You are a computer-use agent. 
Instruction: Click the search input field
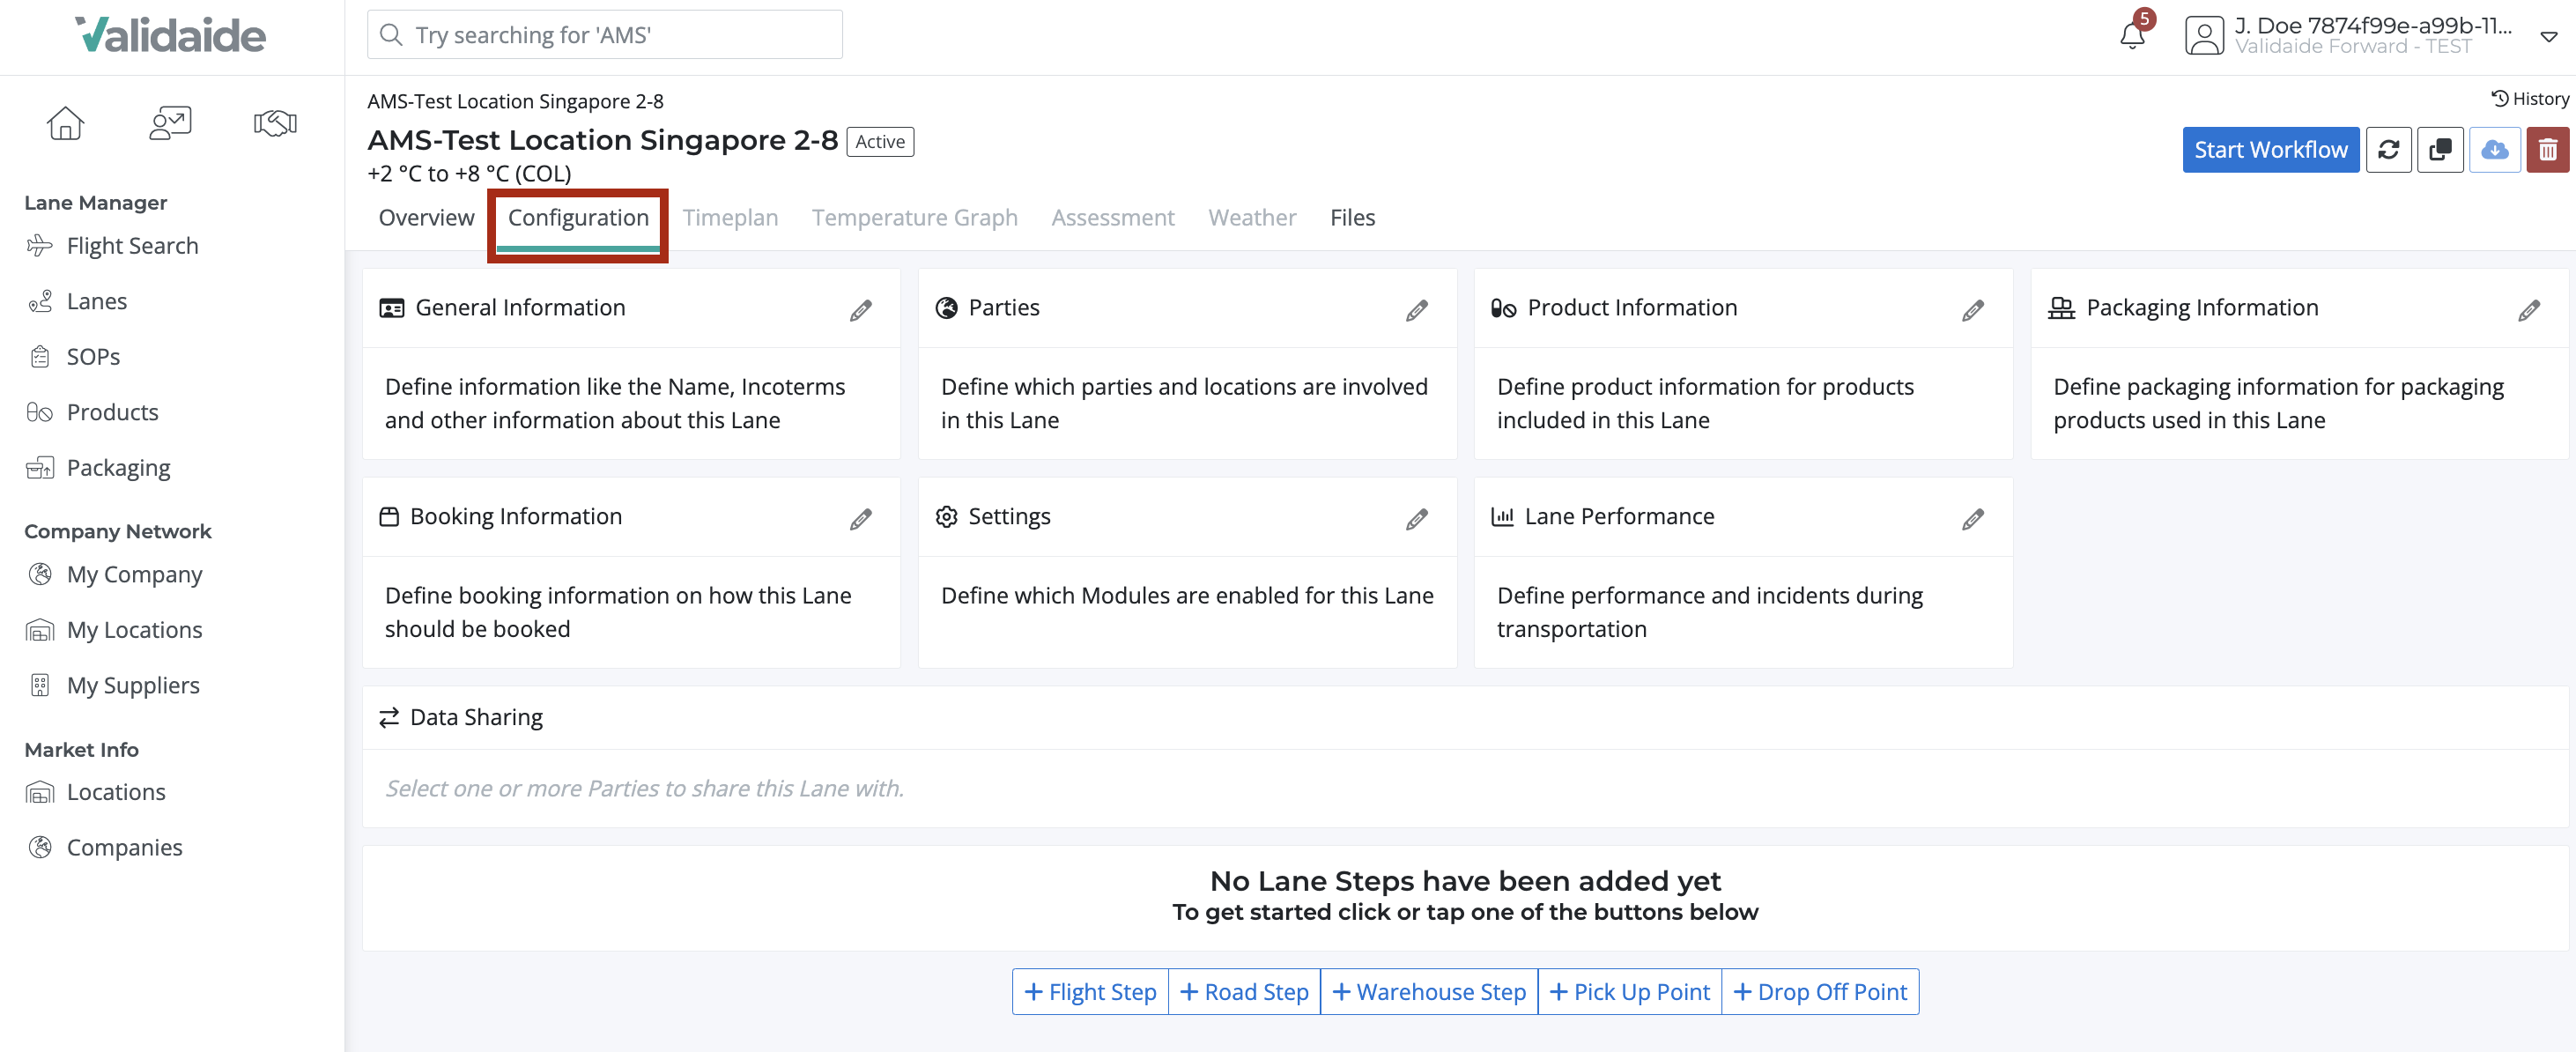604,35
